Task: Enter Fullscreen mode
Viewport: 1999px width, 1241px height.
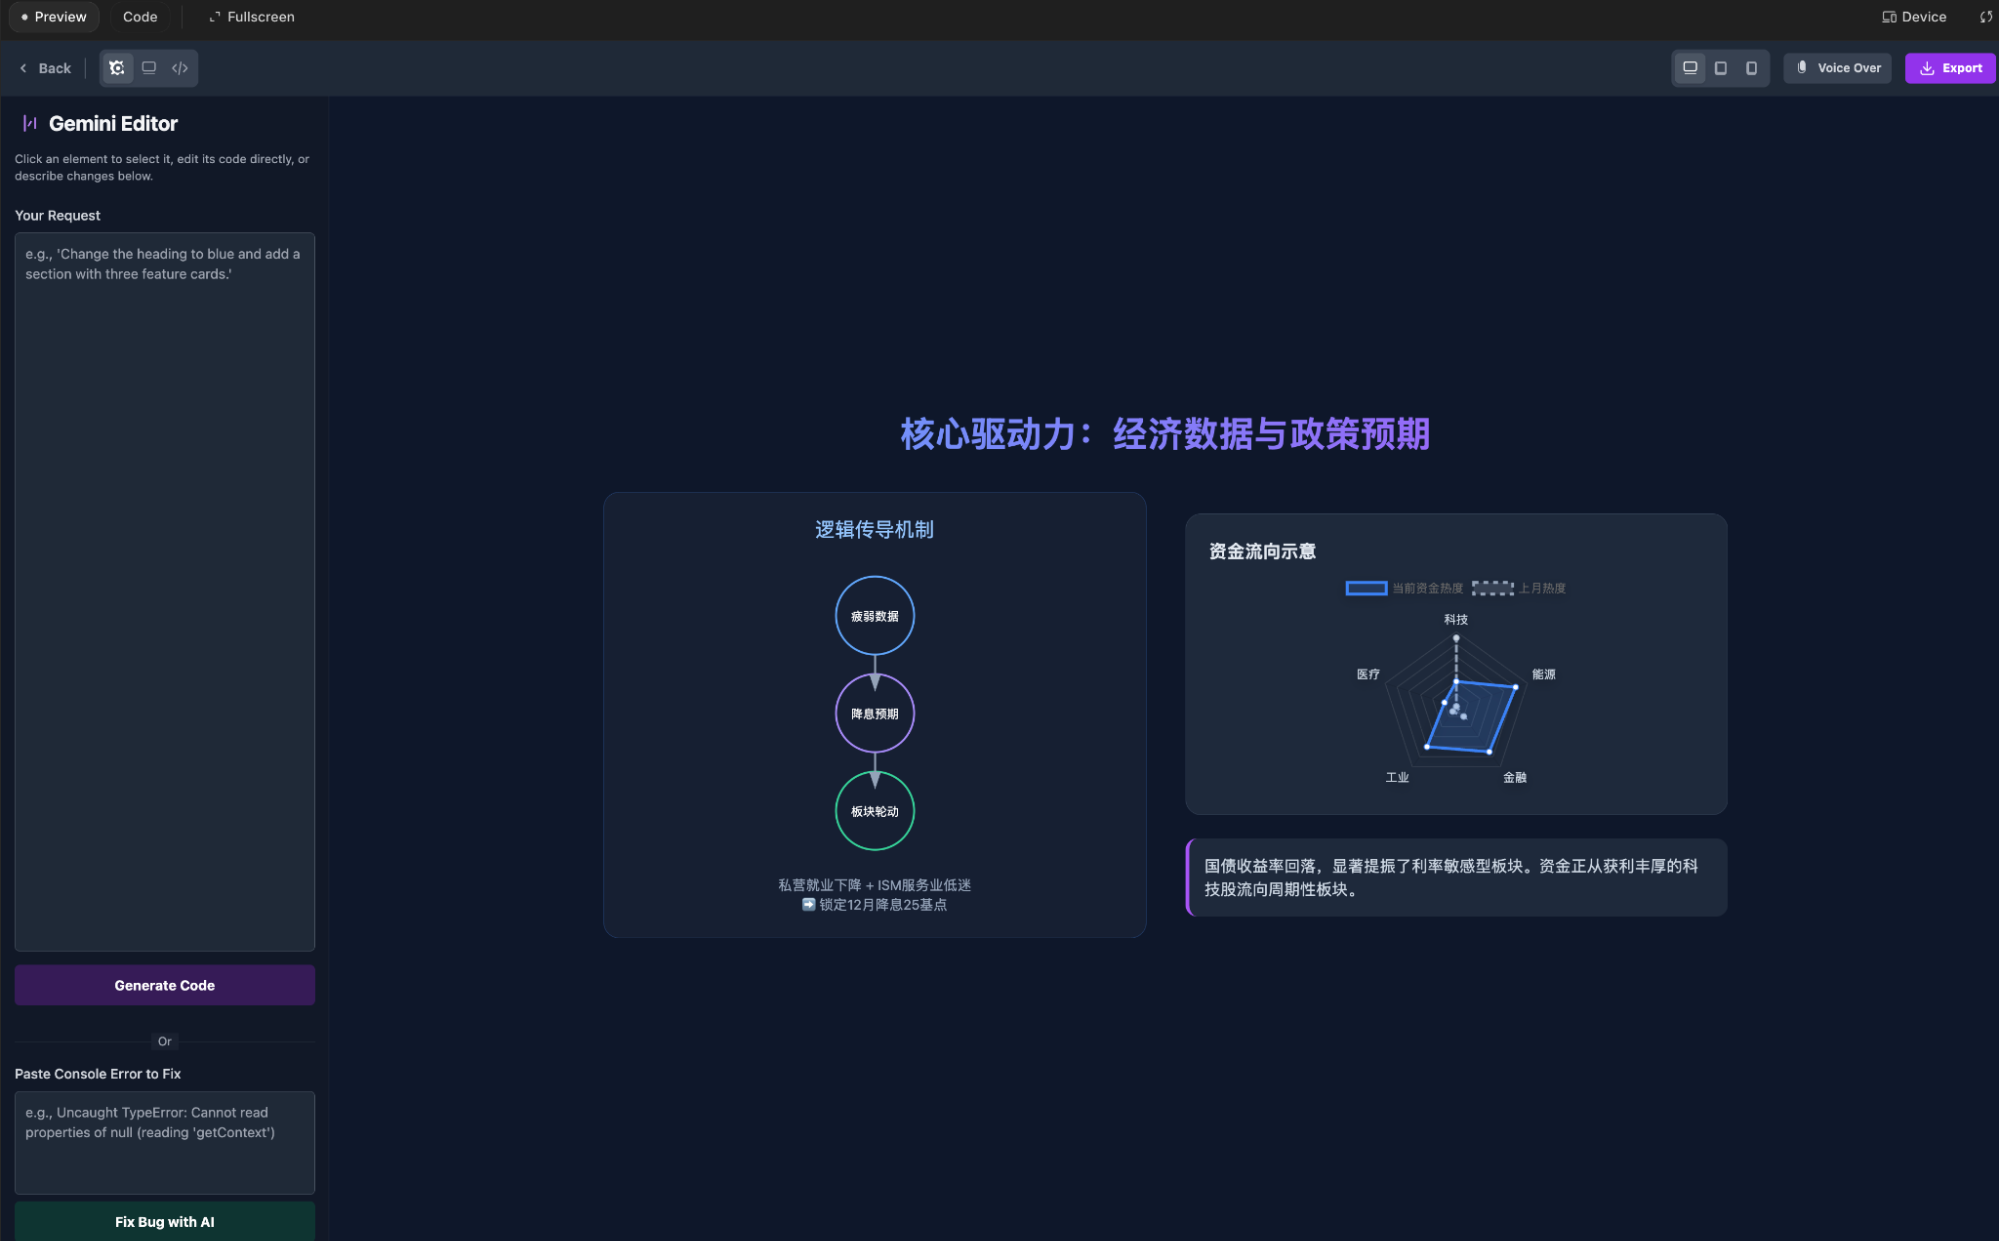Action: (251, 17)
